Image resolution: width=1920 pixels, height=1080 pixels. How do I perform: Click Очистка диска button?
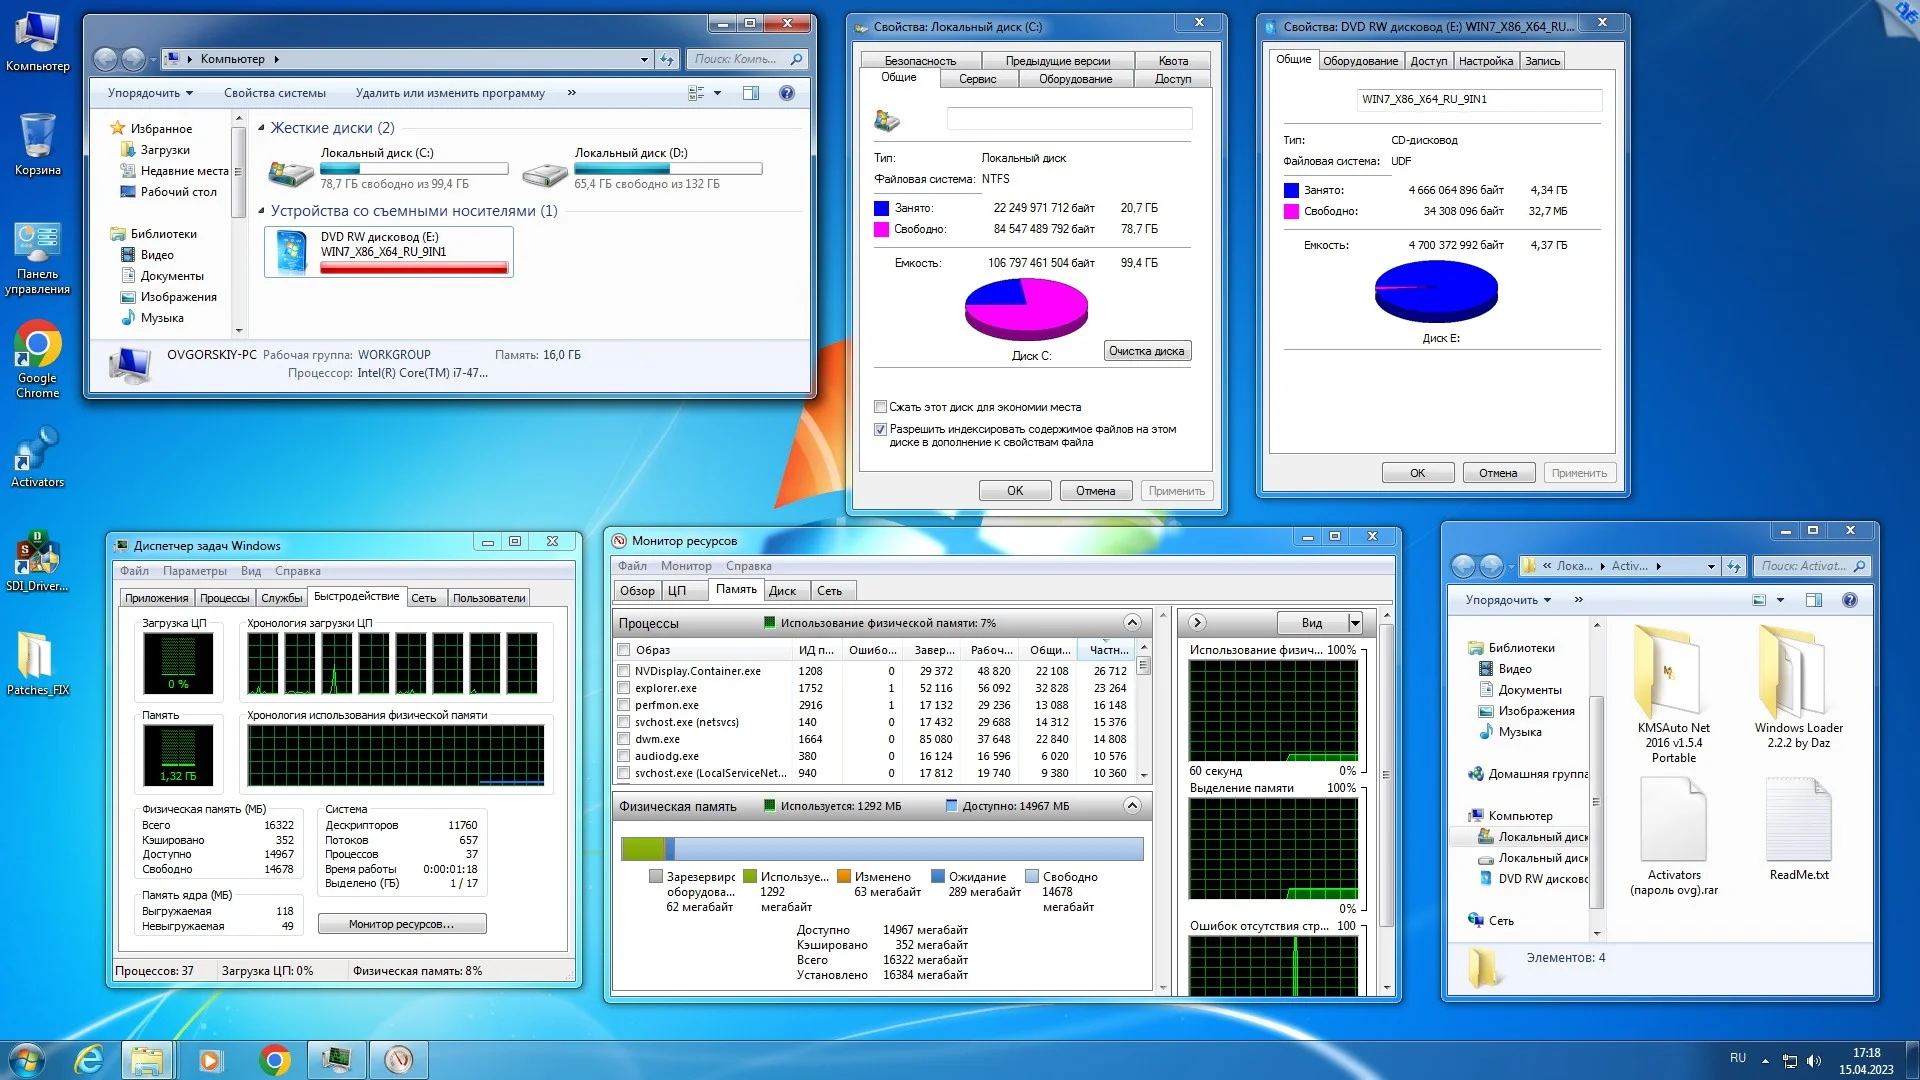(x=1146, y=351)
